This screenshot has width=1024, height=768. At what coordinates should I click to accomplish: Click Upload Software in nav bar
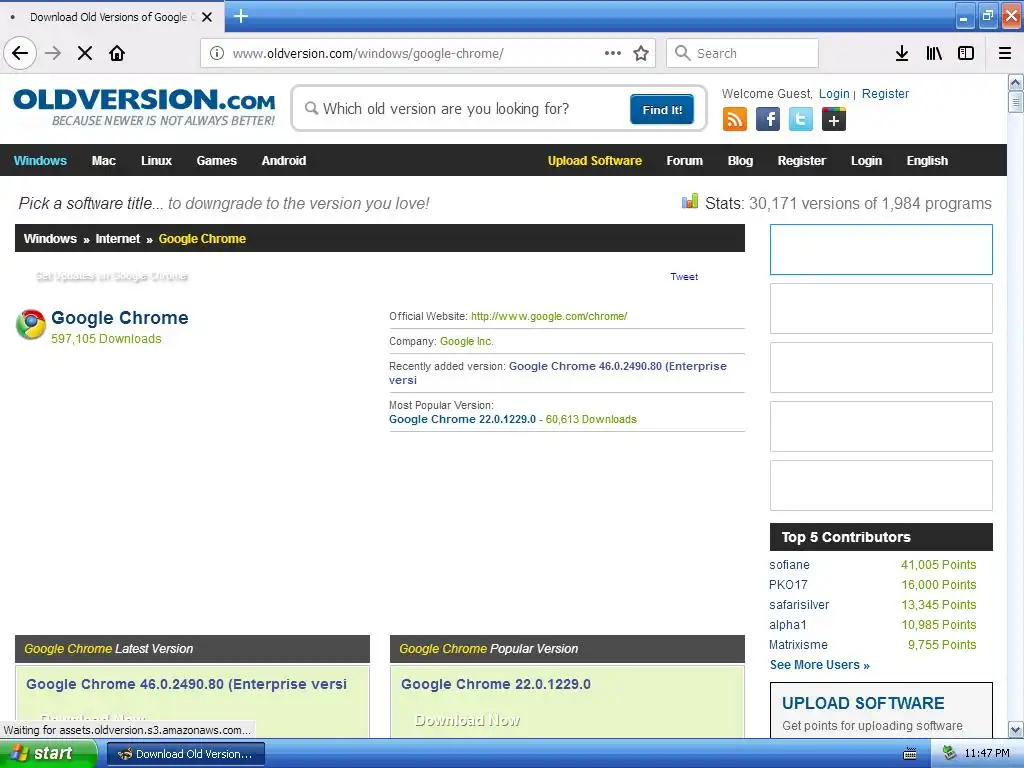tap(594, 161)
